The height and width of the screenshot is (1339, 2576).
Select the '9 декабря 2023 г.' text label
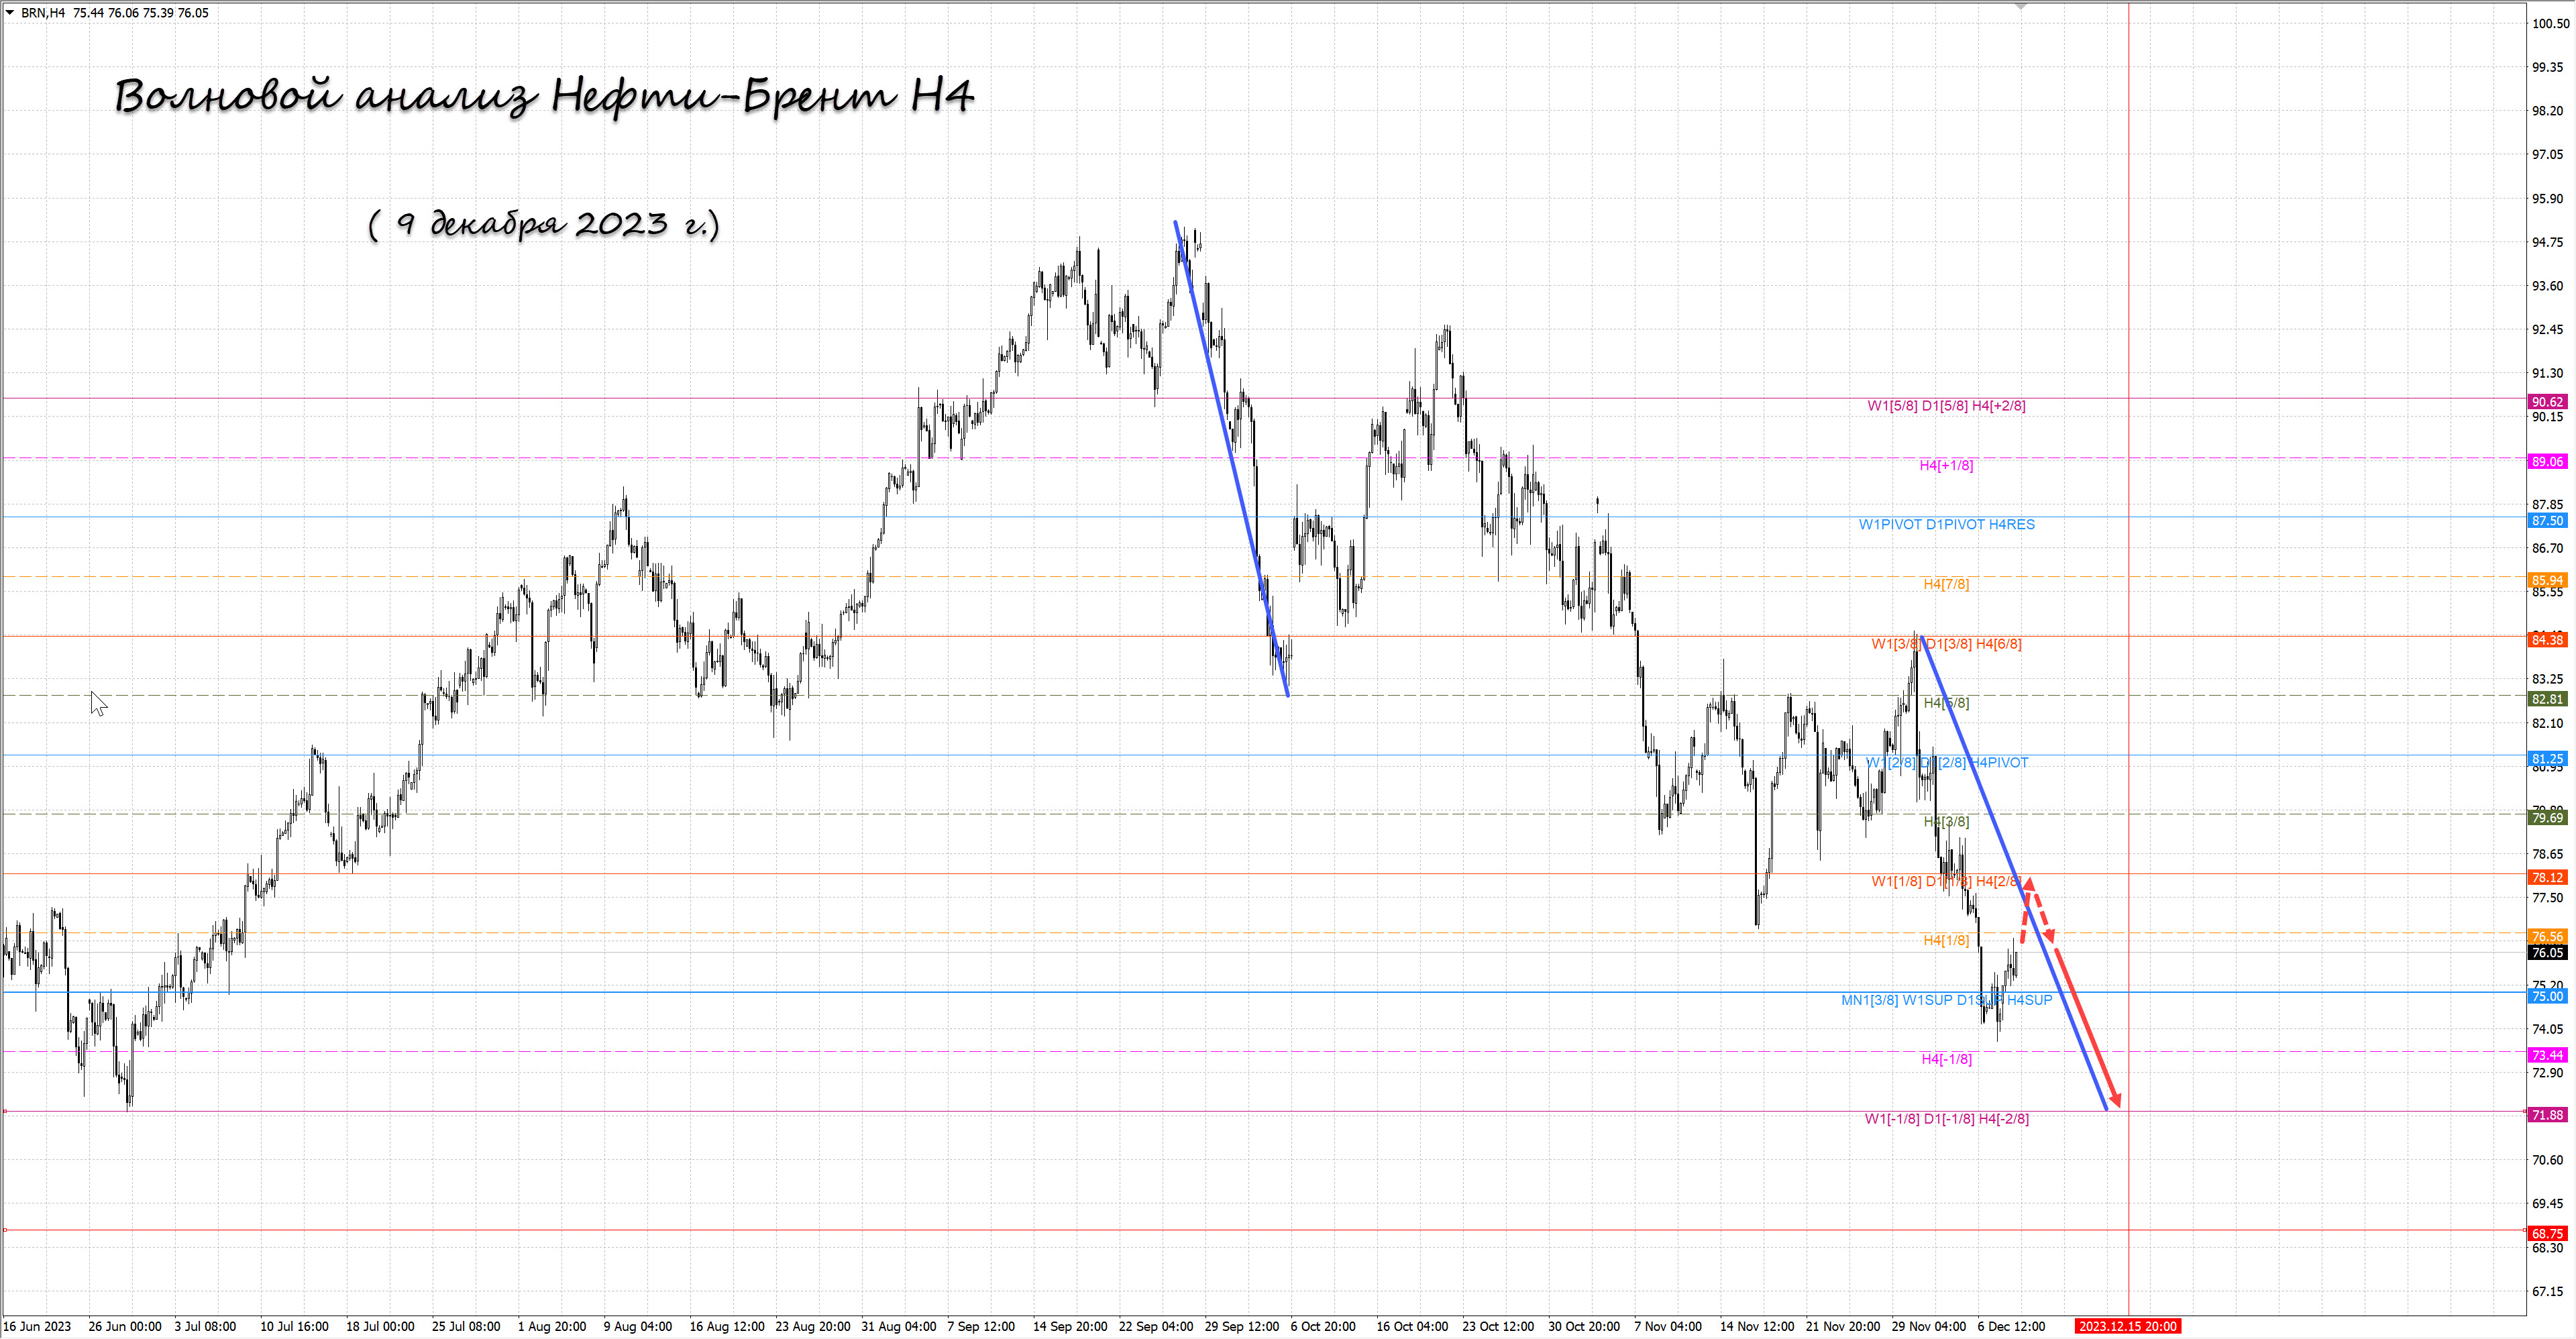(x=544, y=223)
